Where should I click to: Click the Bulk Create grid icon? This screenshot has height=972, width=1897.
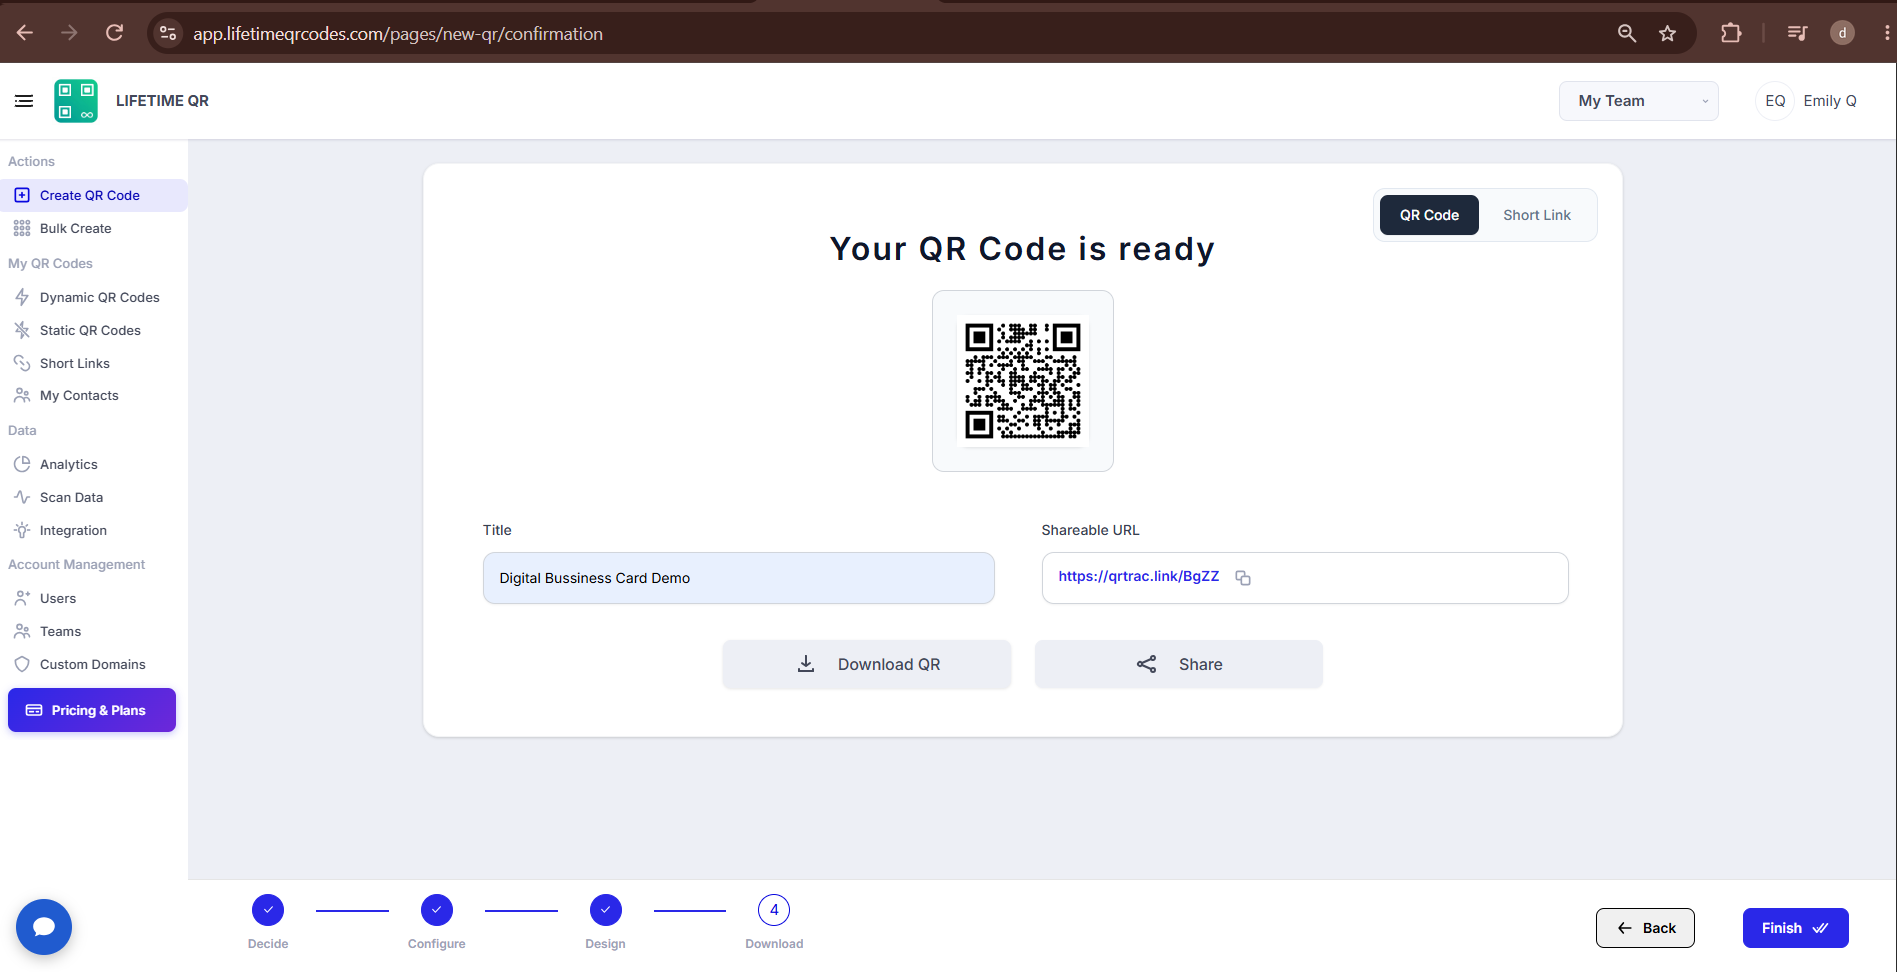pyautogui.click(x=22, y=228)
